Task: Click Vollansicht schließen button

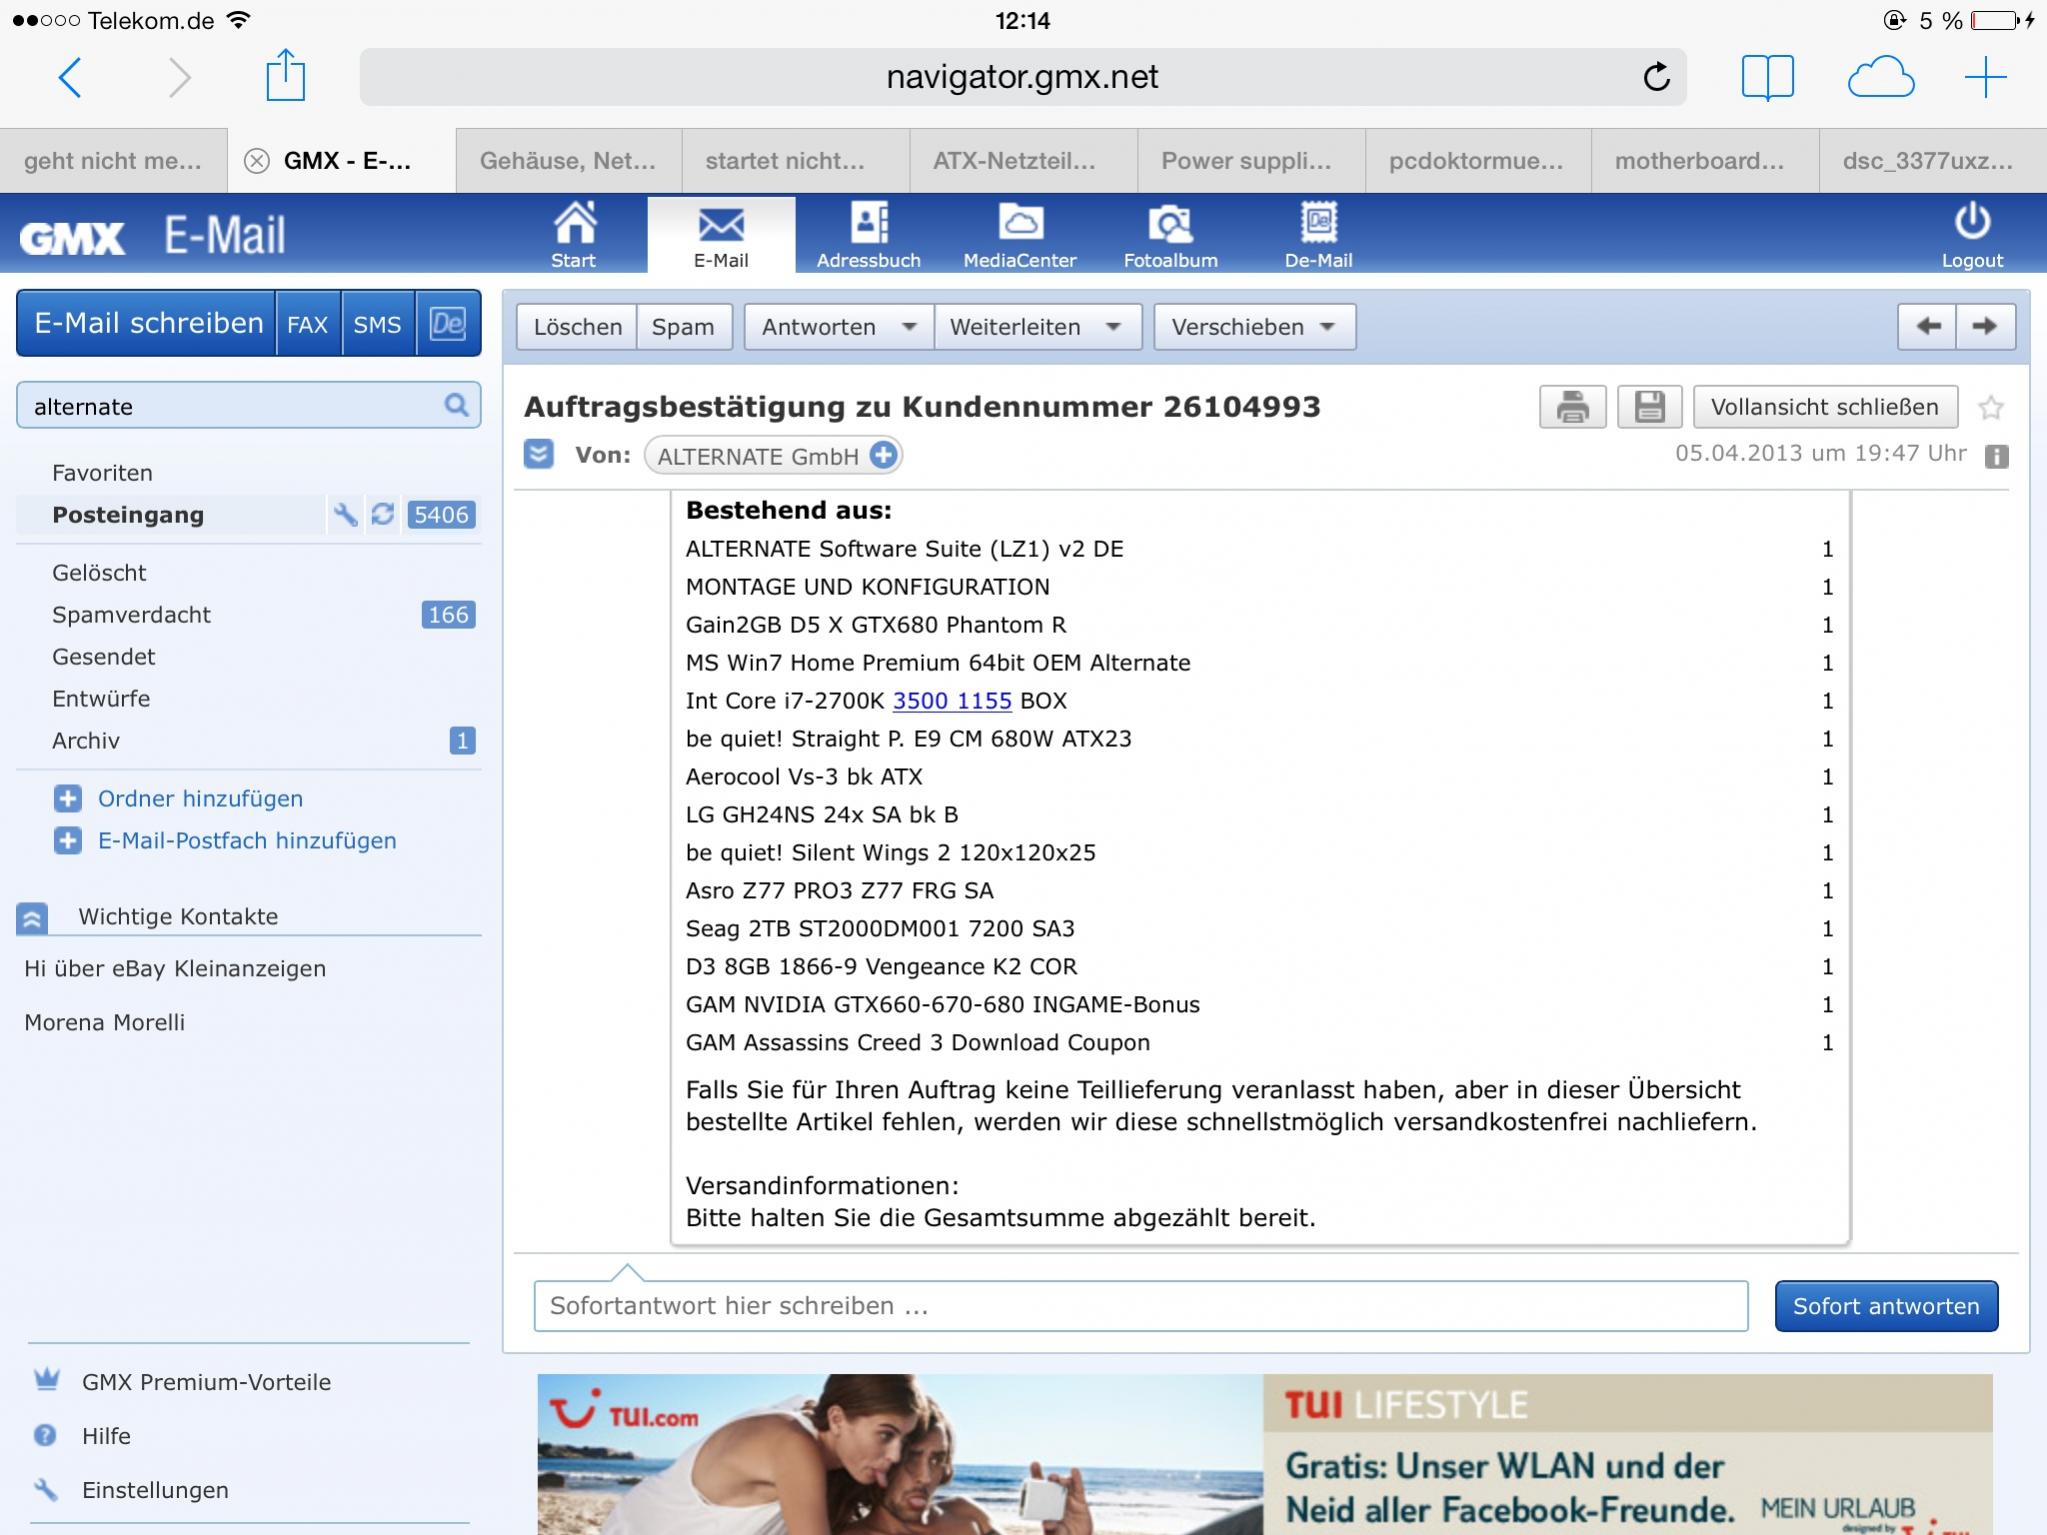Action: click(x=1824, y=407)
